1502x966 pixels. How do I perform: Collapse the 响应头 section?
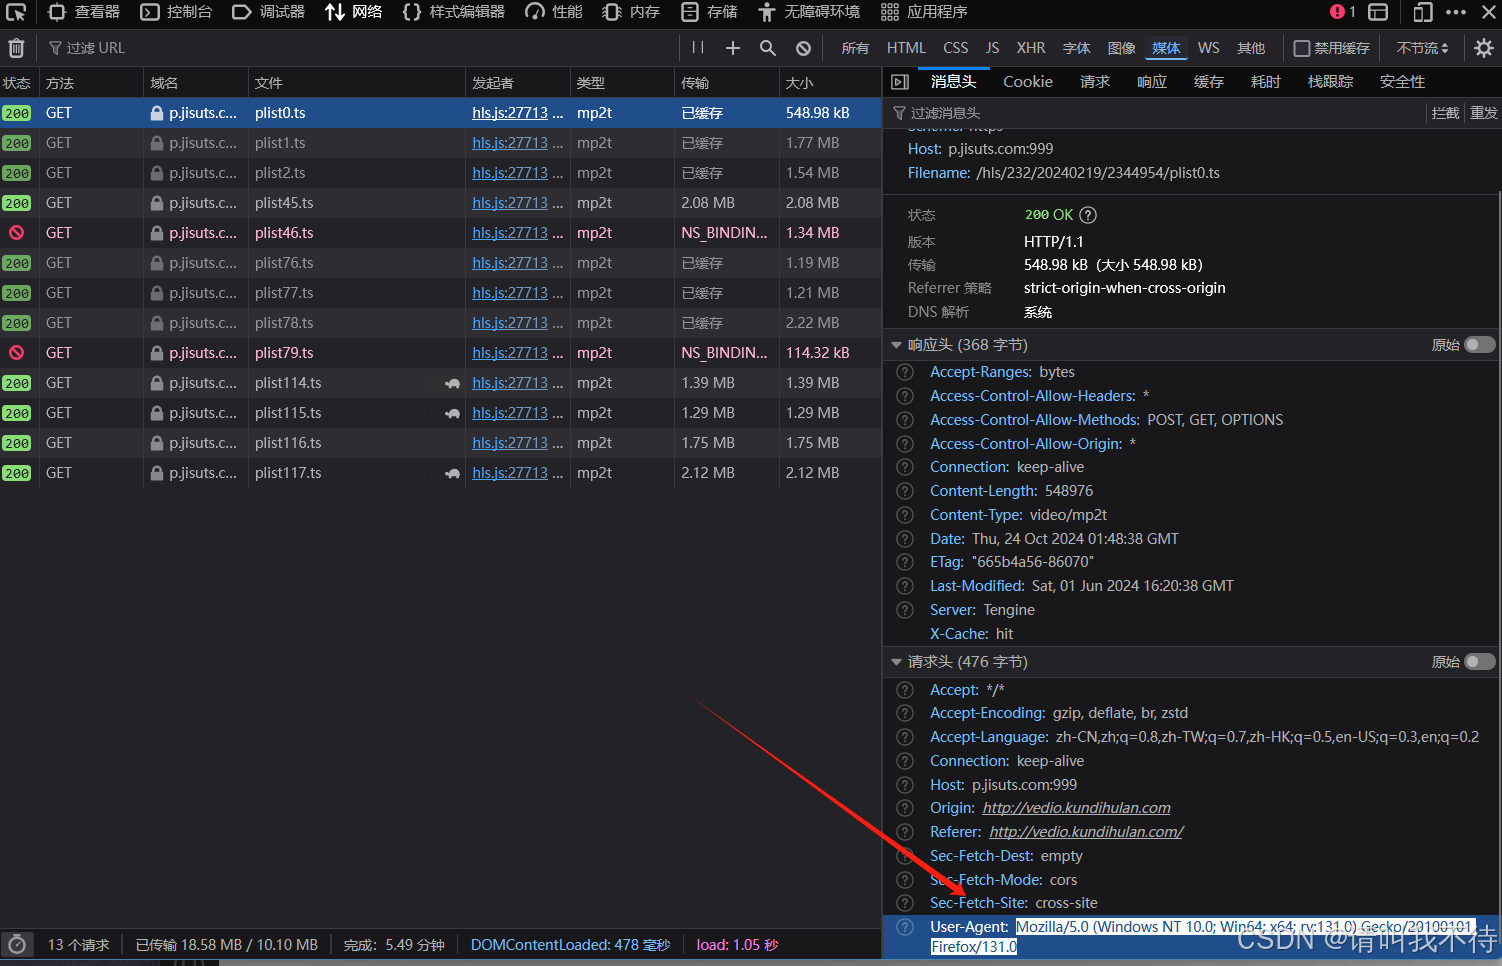click(x=896, y=345)
